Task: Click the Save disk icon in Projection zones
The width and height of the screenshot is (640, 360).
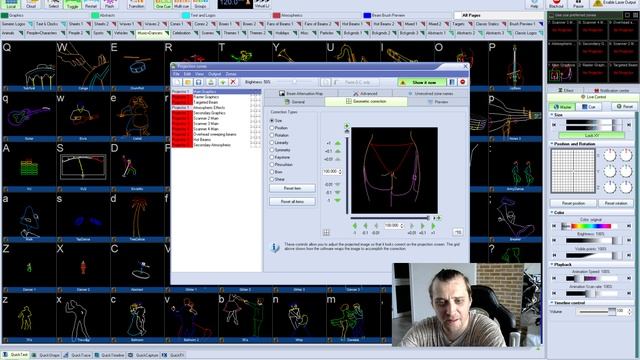Action: click(199, 82)
